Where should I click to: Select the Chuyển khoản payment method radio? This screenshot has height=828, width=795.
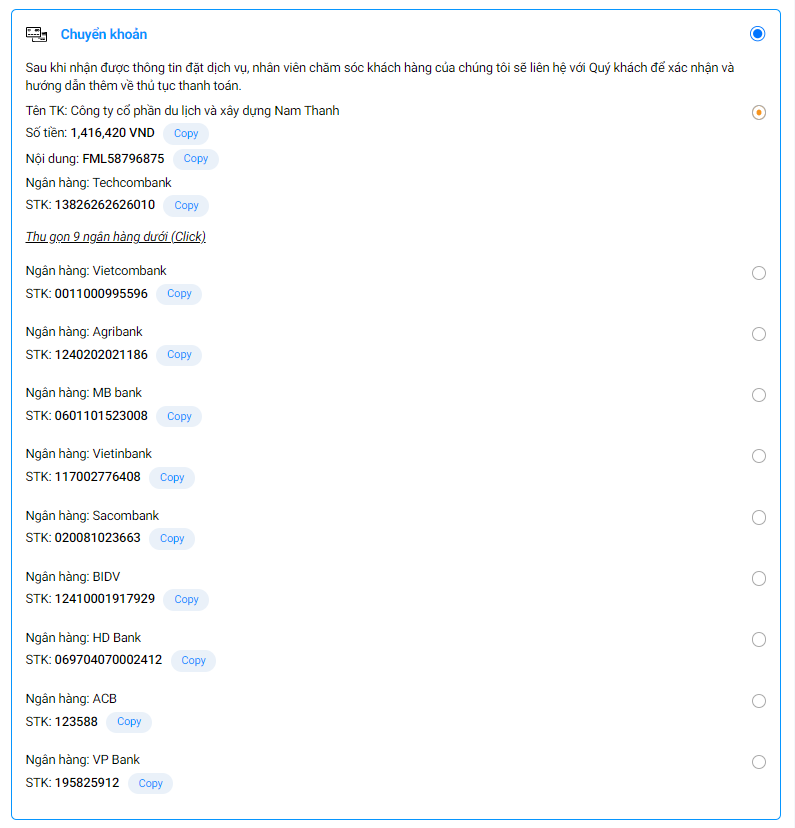pos(757,34)
